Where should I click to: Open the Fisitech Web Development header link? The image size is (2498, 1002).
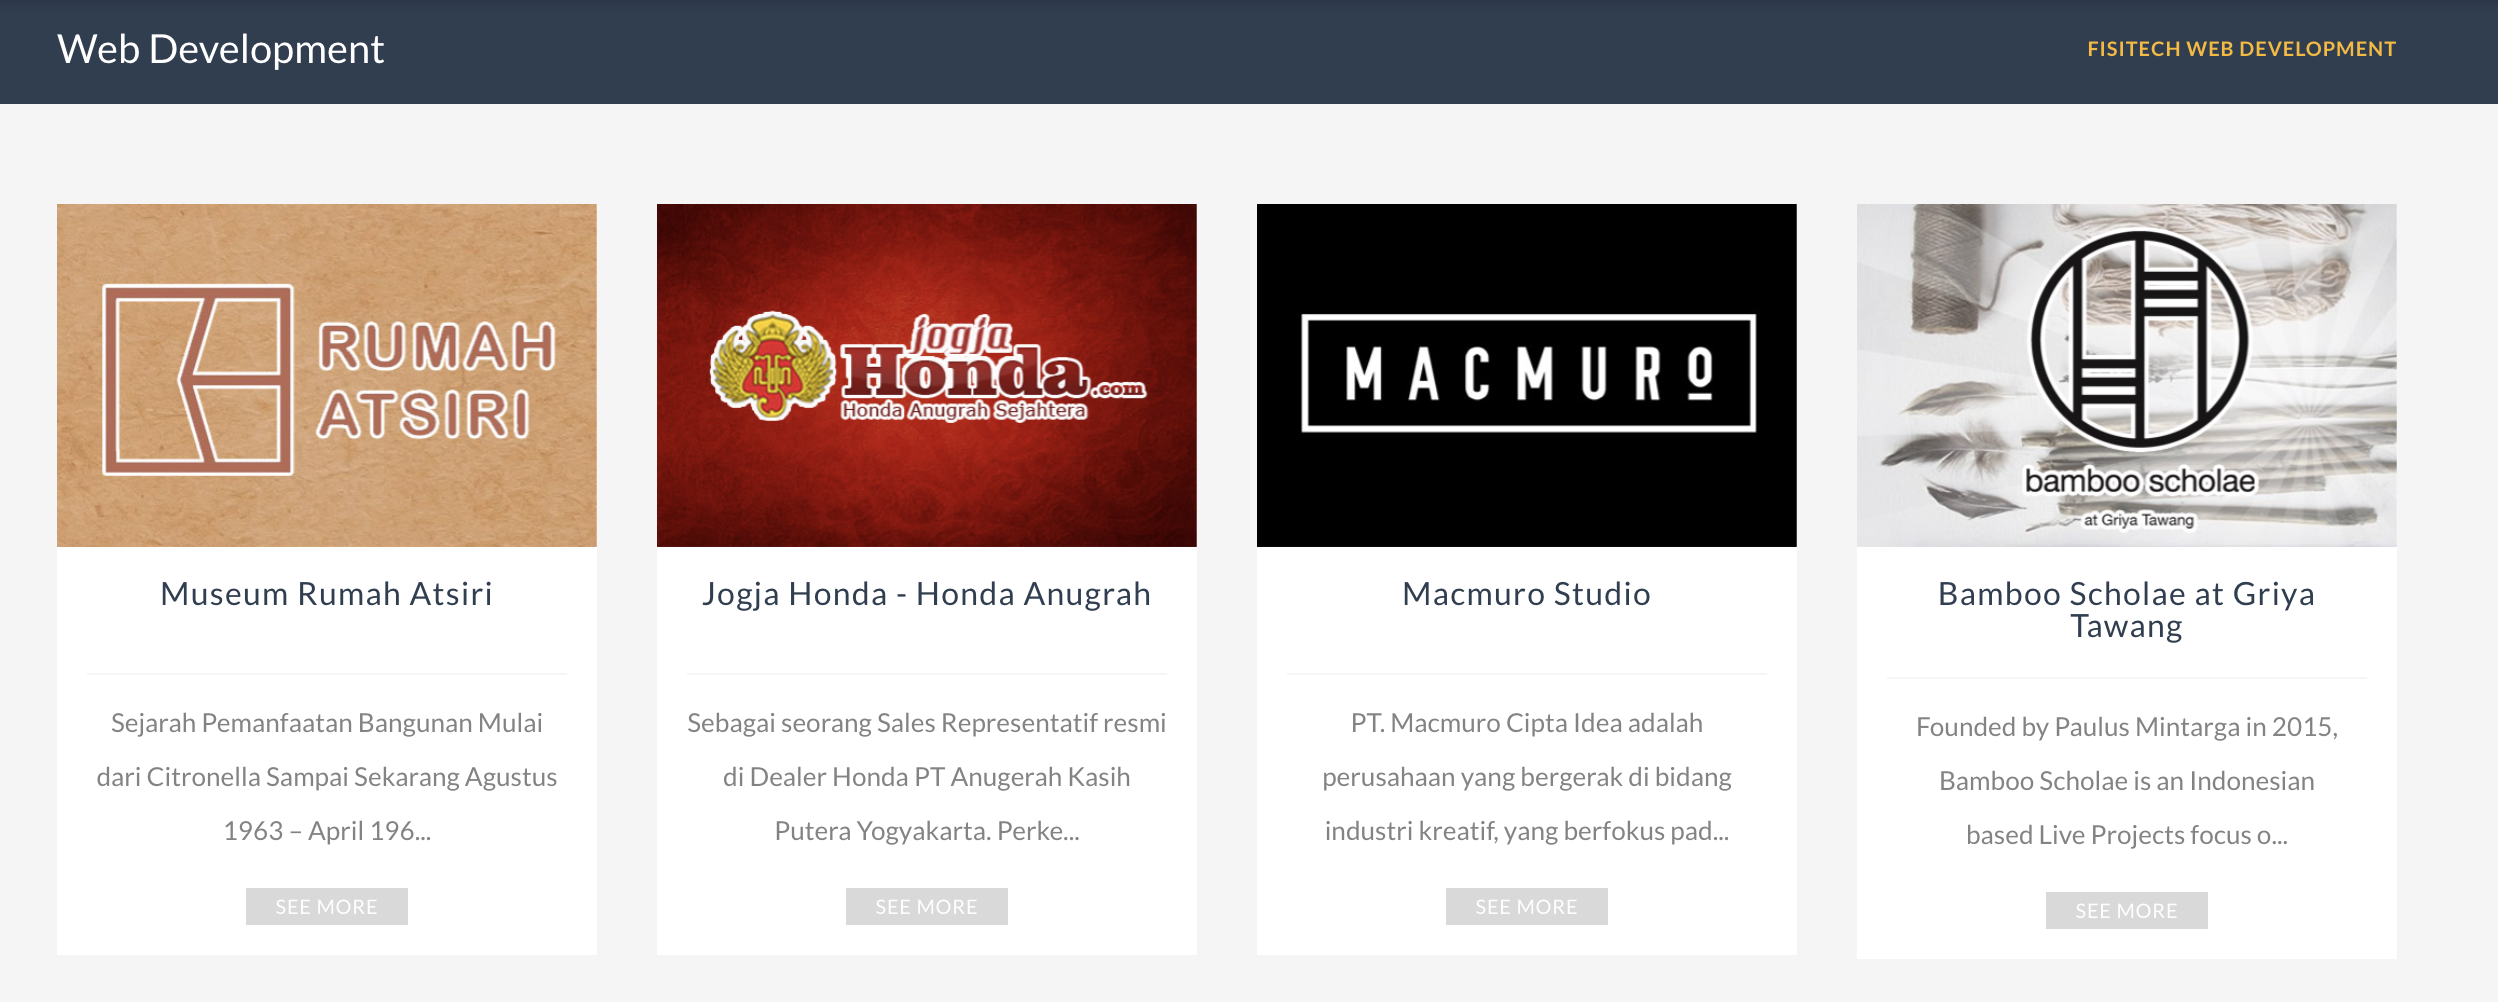[x=2241, y=49]
